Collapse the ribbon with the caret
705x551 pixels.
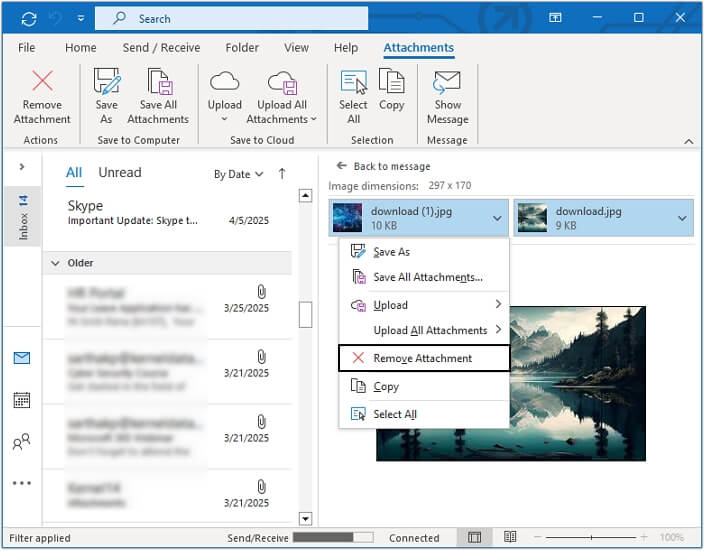[x=688, y=141]
